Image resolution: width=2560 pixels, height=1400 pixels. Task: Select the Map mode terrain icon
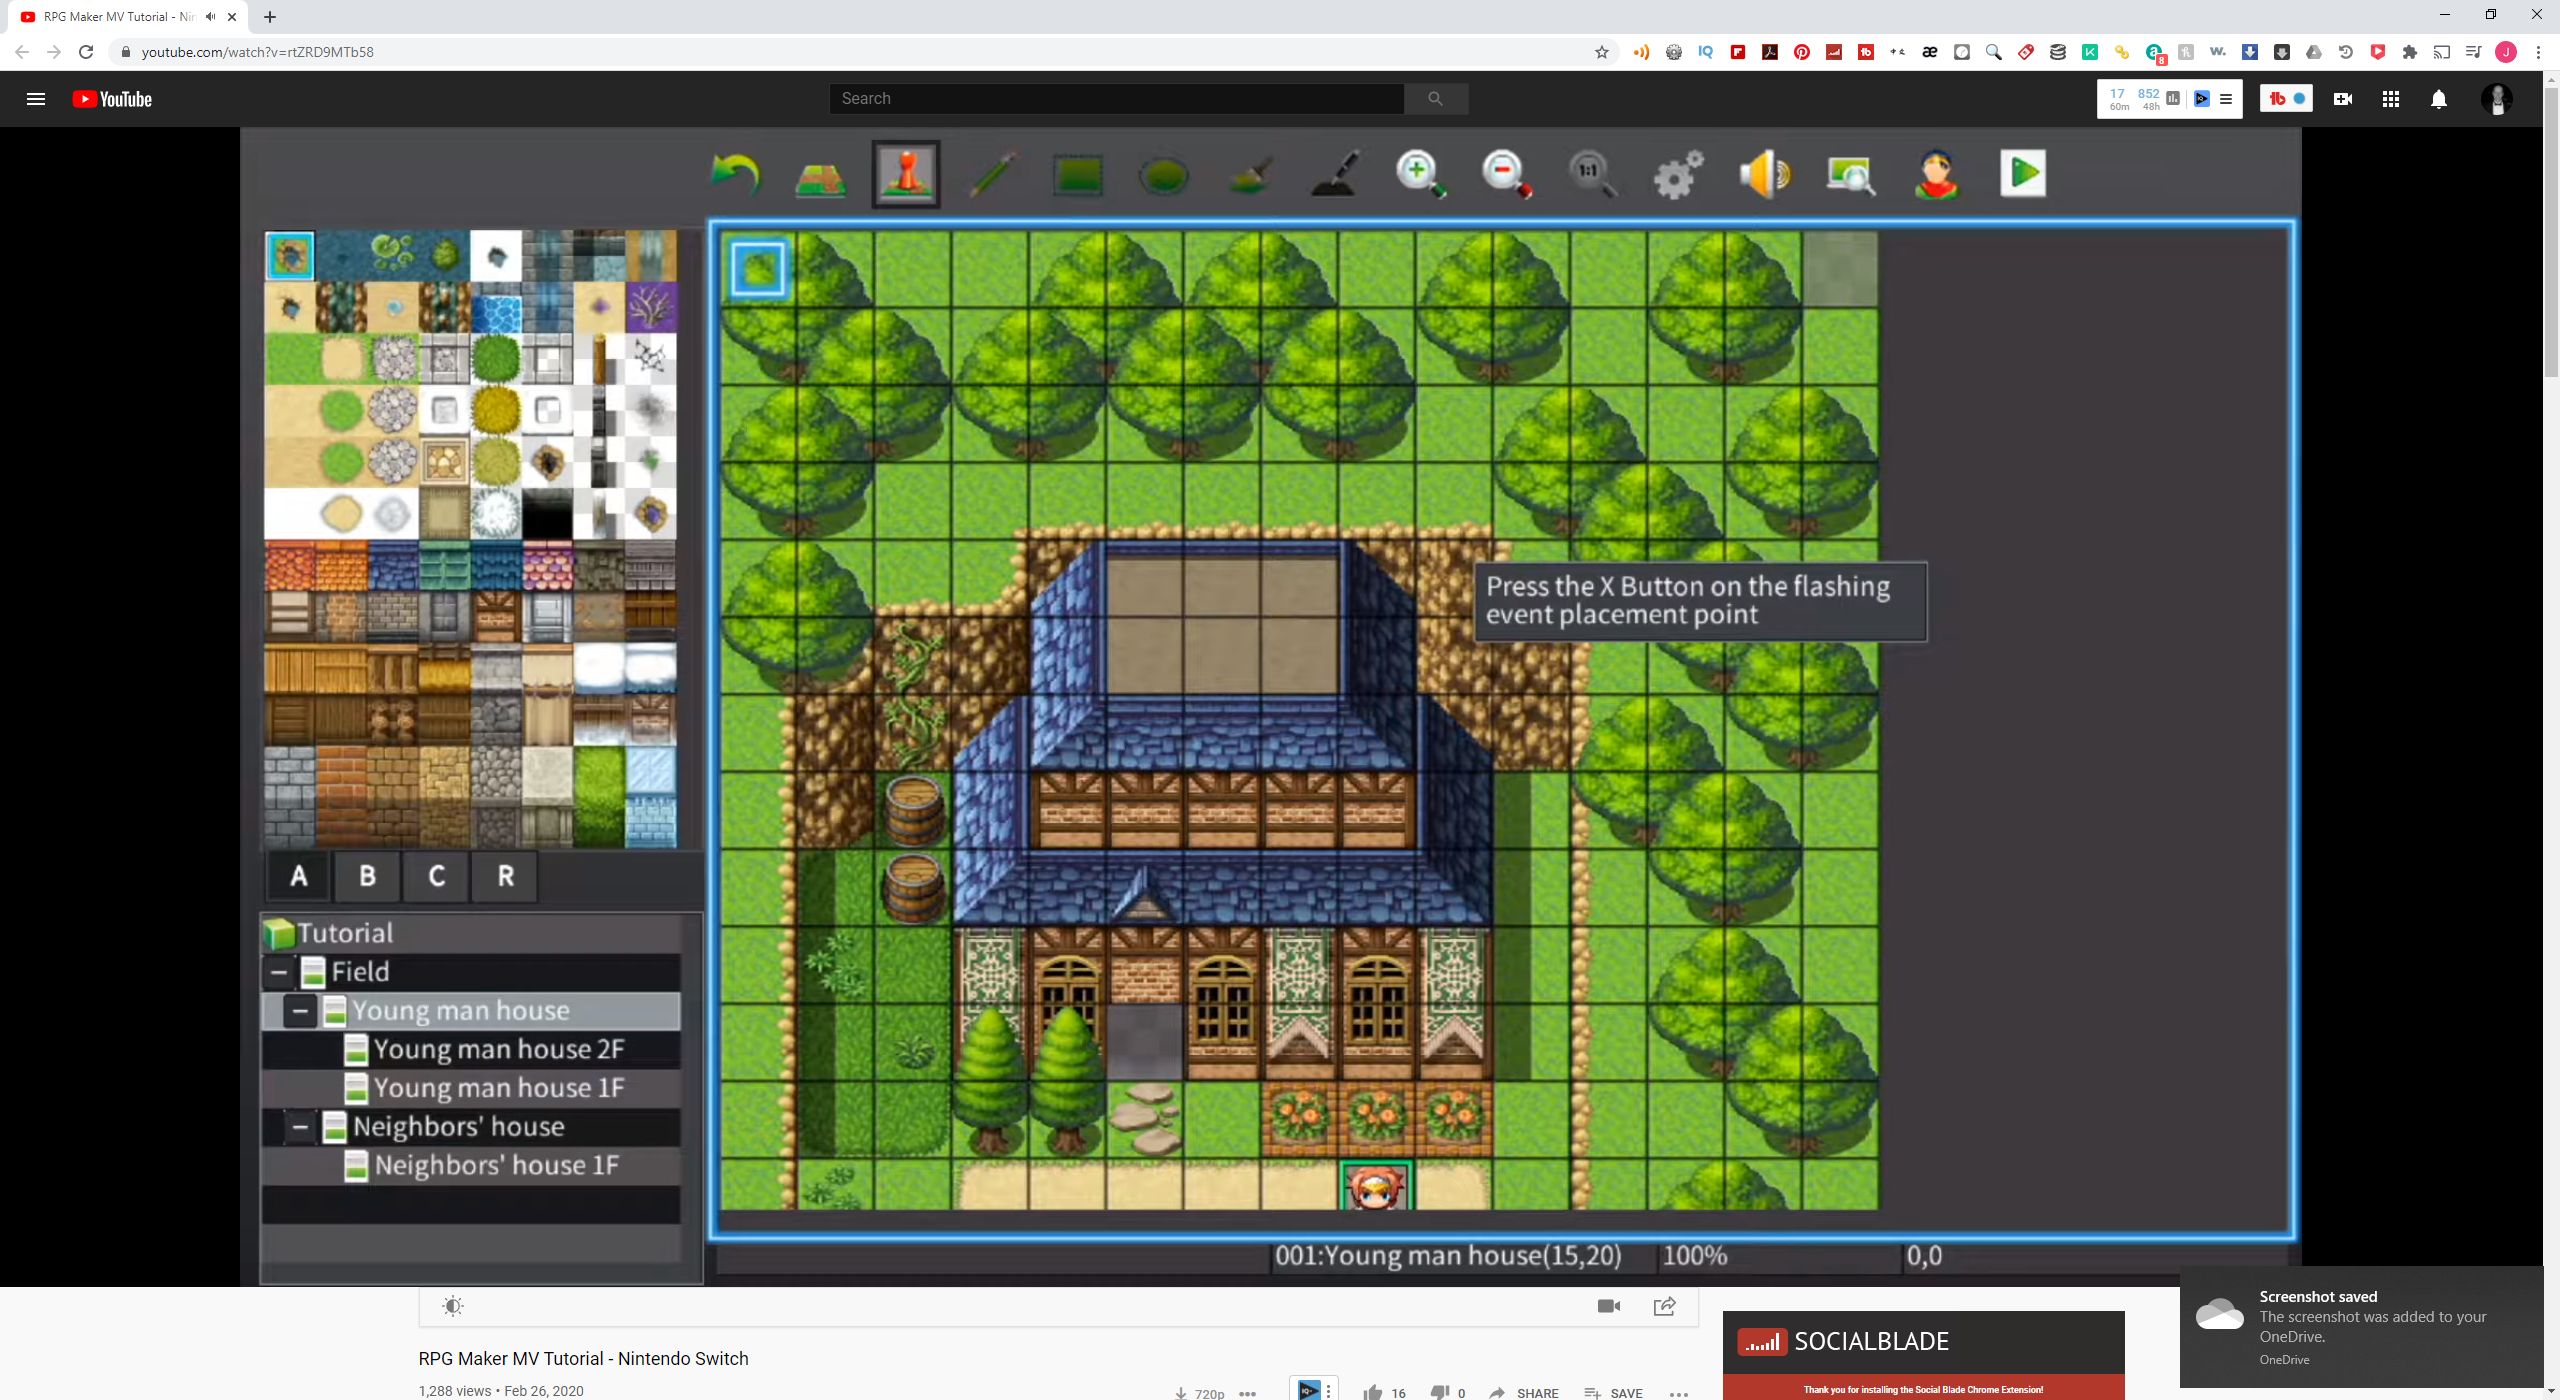pyautogui.click(x=820, y=176)
